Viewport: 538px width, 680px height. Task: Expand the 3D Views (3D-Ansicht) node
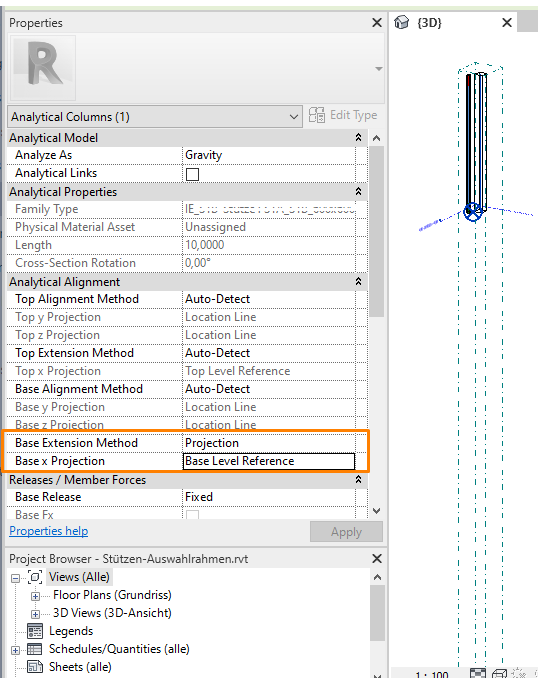point(36,614)
